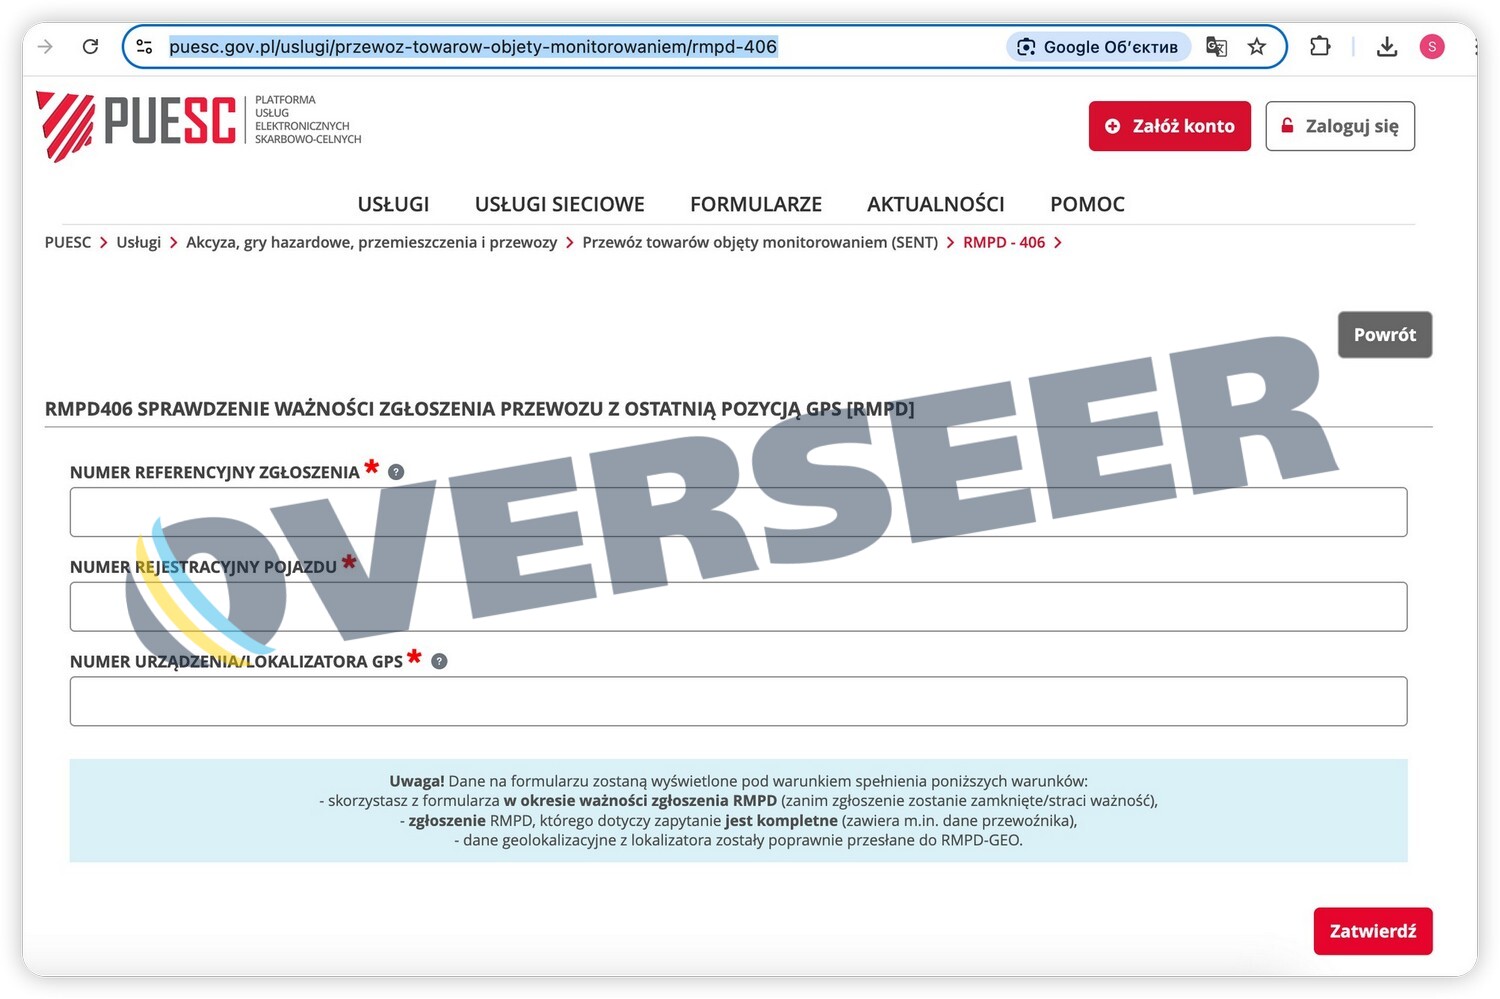Reload the page with the refresh icon
The height and width of the screenshot is (999, 1500).
90,46
